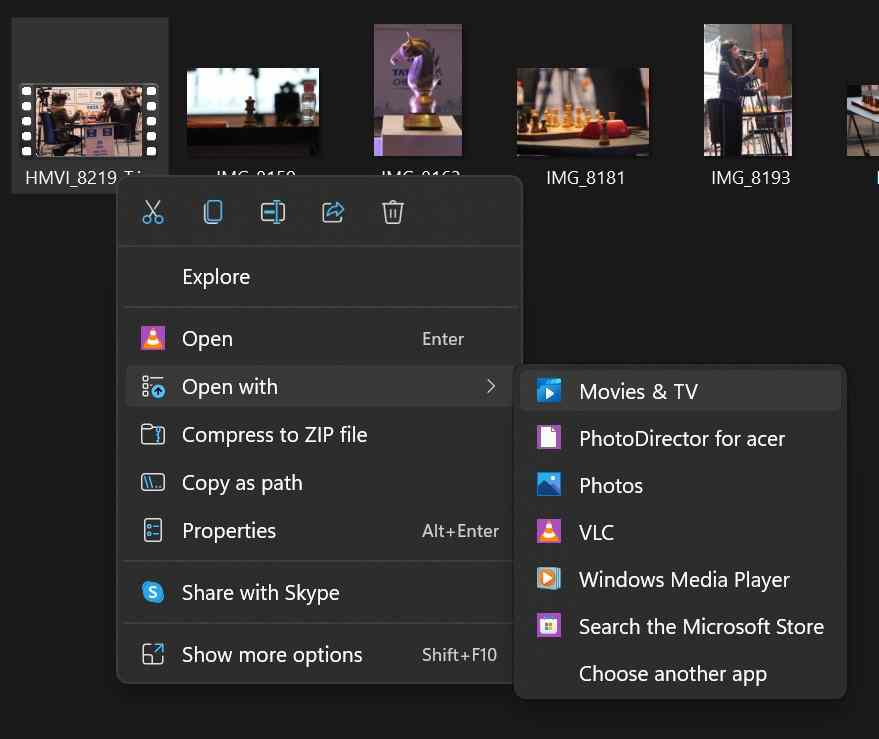879x739 pixels.
Task: Select Search the Microsoft Store
Action: coord(680,626)
